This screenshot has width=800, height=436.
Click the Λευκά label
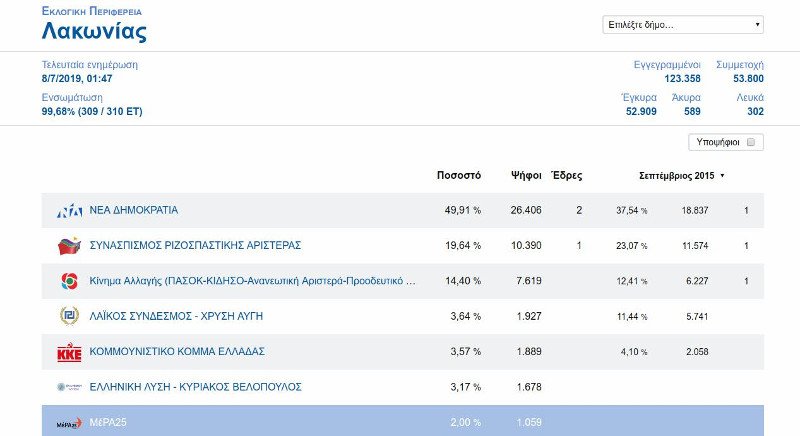point(750,97)
